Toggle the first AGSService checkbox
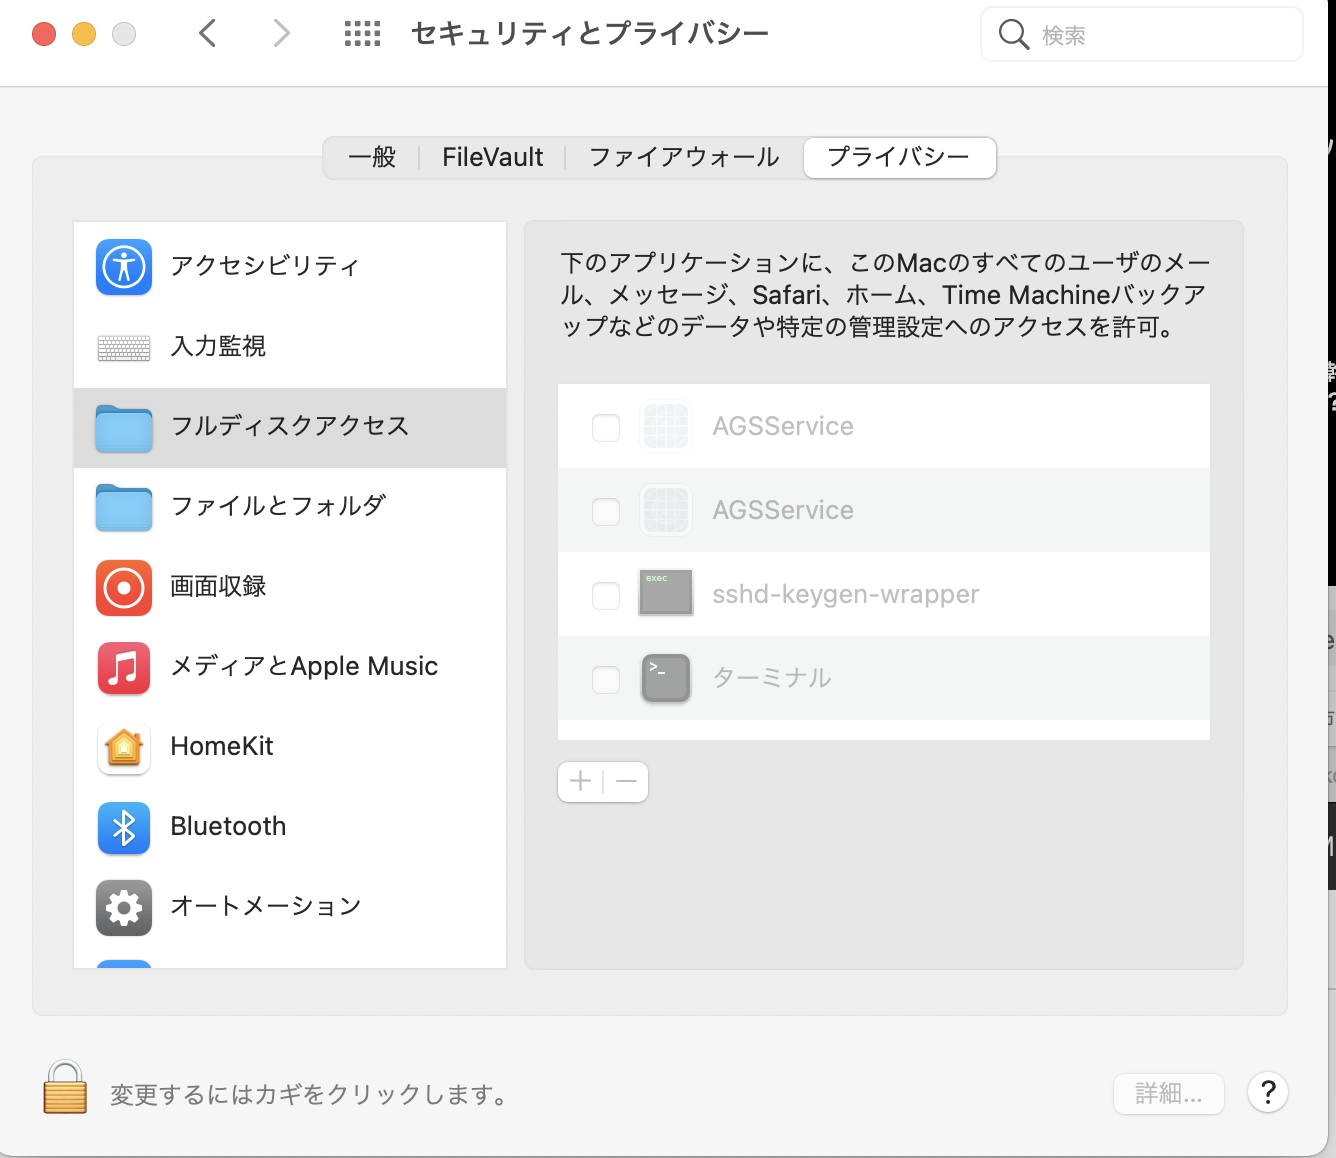Image resolution: width=1336 pixels, height=1158 pixels. pos(606,428)
